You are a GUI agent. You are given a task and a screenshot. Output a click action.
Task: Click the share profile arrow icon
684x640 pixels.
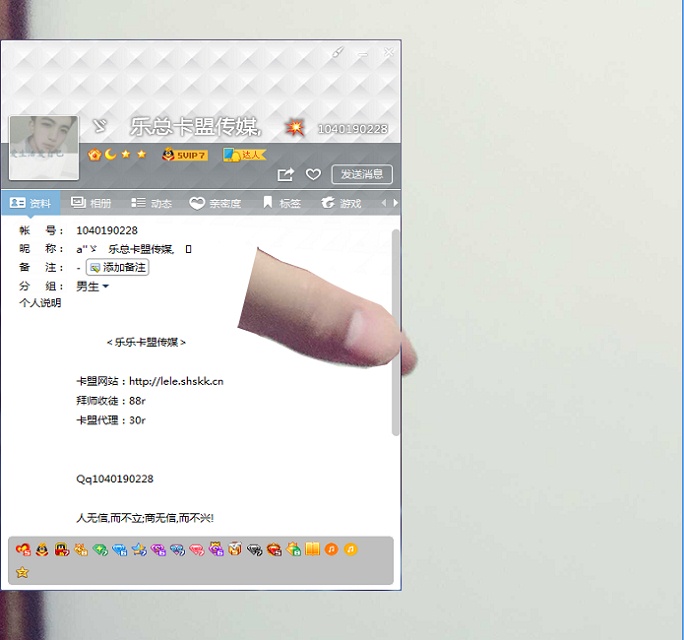286,175
